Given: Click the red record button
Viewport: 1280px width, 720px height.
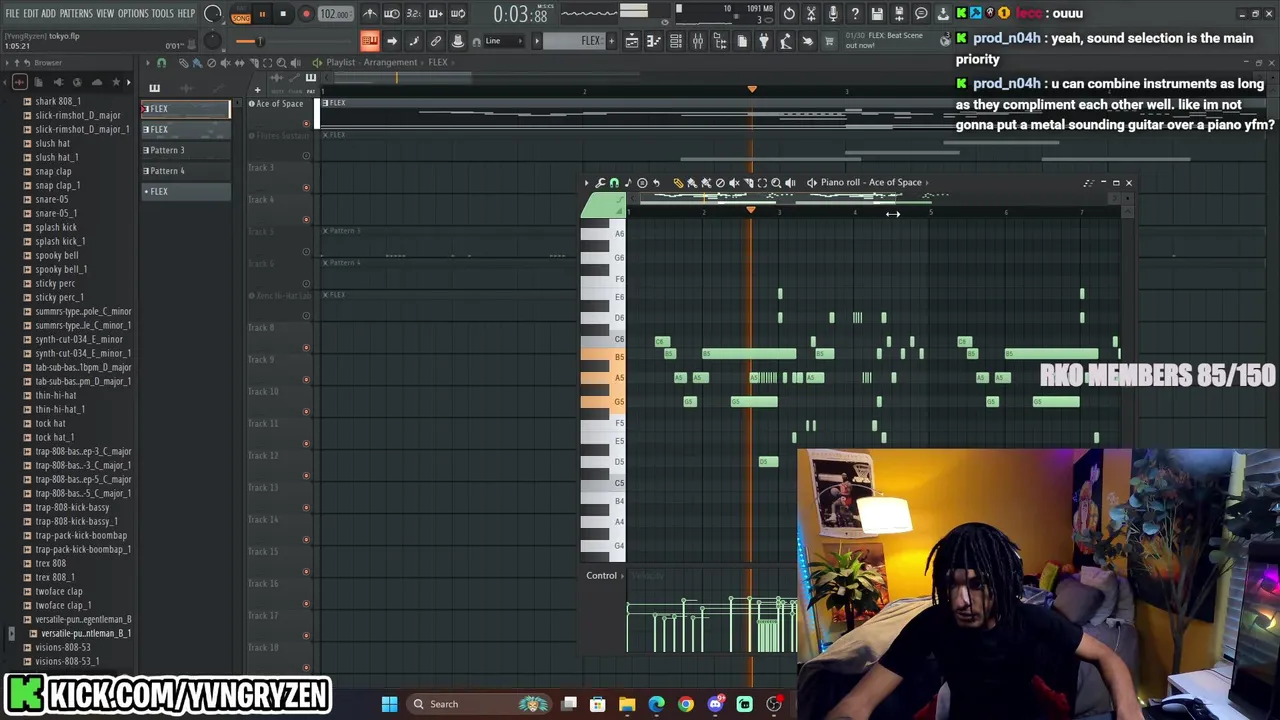Looking at the screenshot, I should pyautogui.click(x=306, y=14).
